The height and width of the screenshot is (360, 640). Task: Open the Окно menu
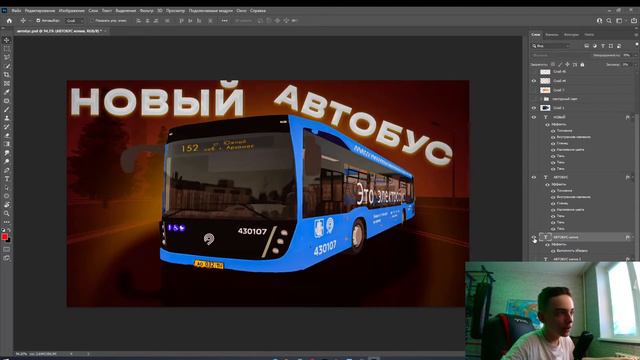(241, 11)
